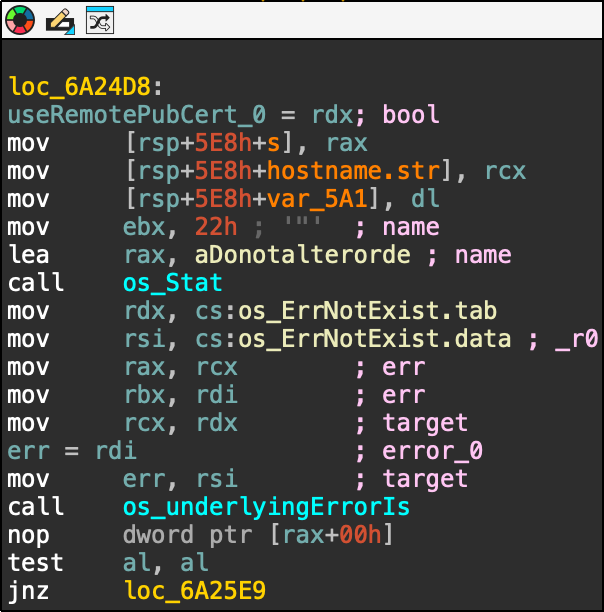Click the edit node pencil icon
Viewport: 604px width, 612px height.
coord(59,19)
